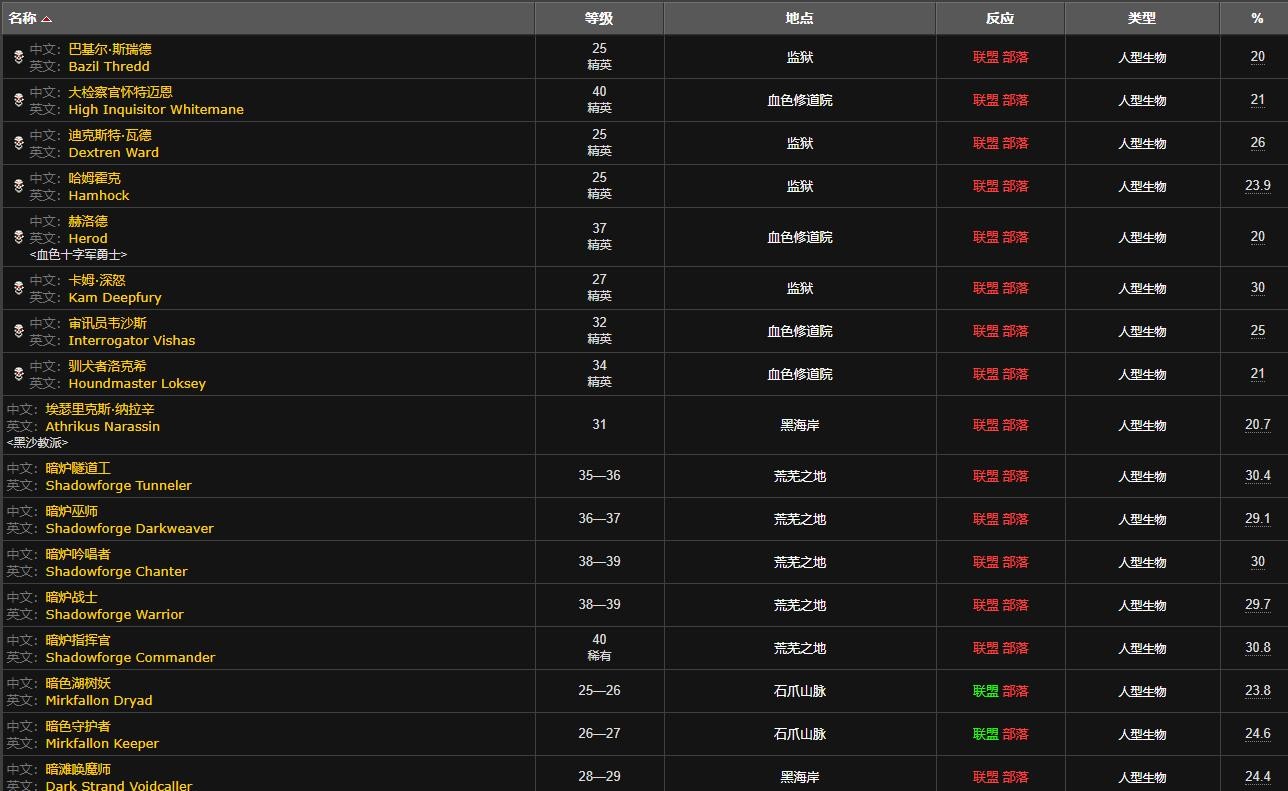Open the Shadowforge Darkweaver link
The image size is (1288, 791).
click(129, 529)
